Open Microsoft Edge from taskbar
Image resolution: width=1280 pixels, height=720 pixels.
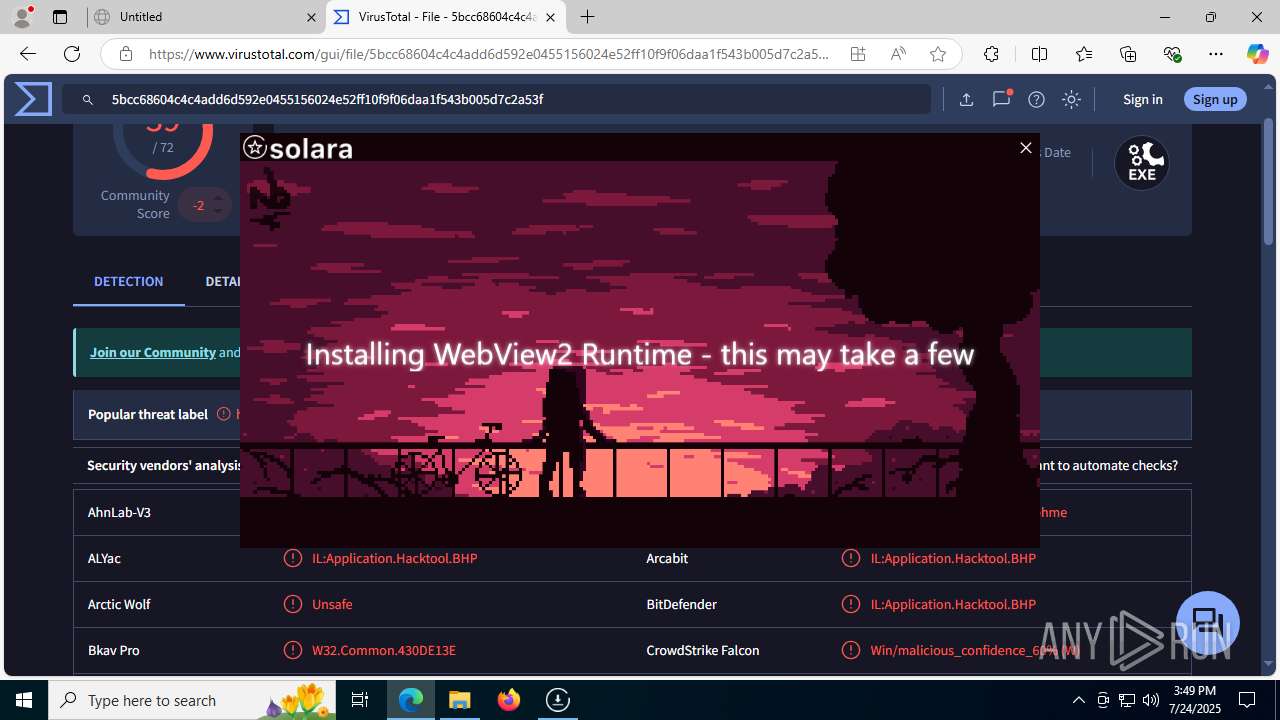(411, 700)
